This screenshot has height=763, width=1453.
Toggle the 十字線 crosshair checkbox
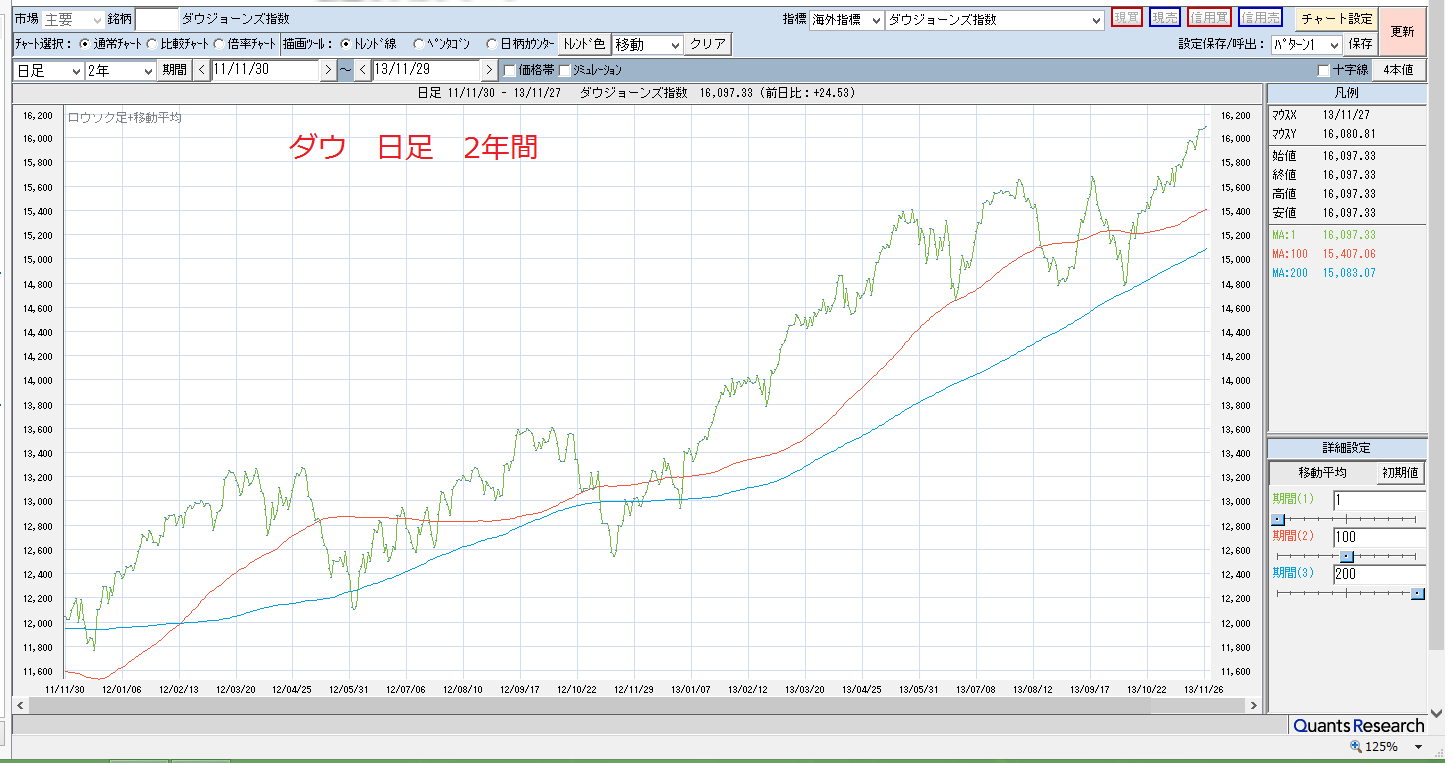[x=1324, y=71]
